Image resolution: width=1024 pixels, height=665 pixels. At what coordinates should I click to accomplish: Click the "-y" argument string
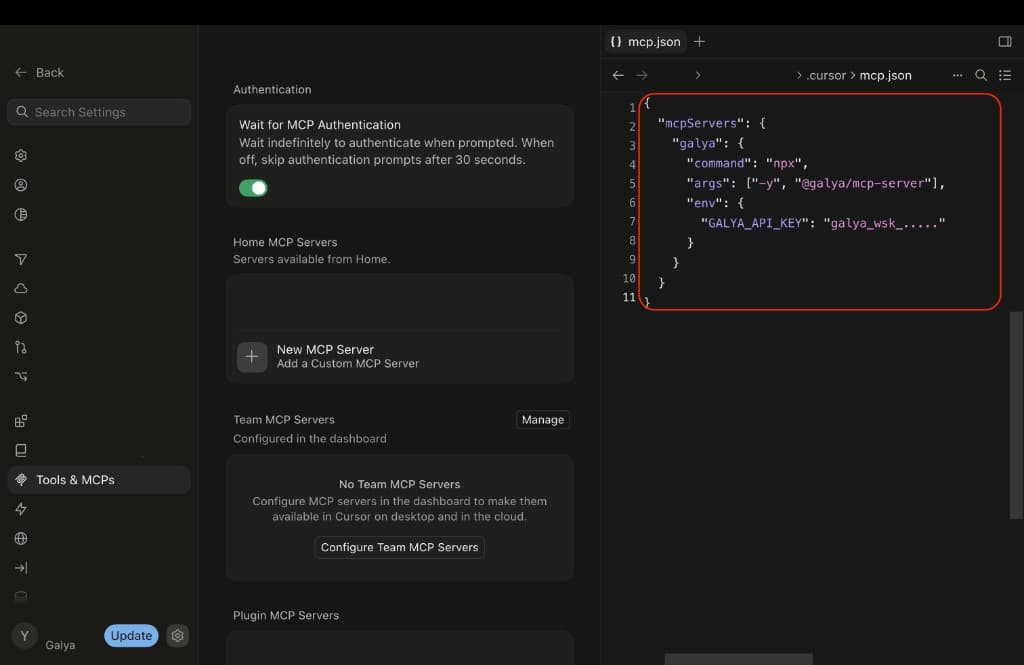coord(766,184)
